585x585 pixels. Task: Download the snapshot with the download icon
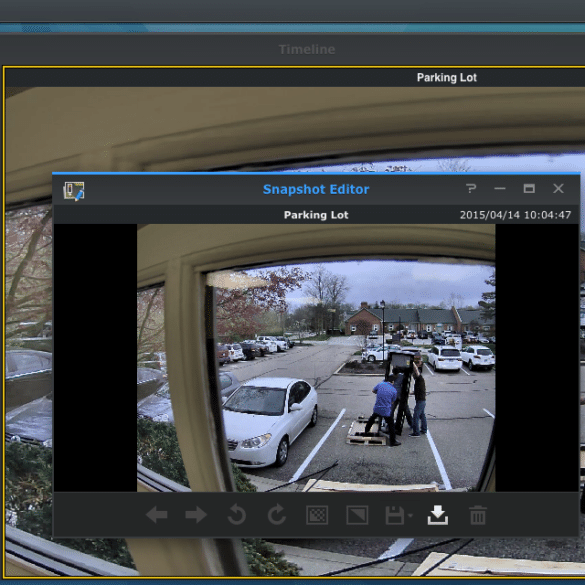pos(438,515)
